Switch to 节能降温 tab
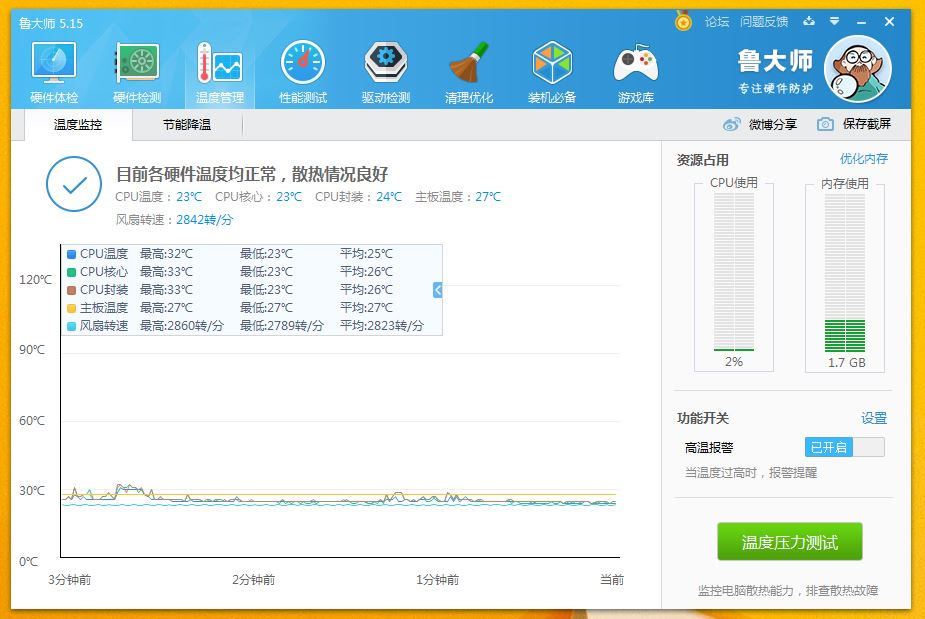The width and height of the screenshot is (925, 619). 186,125
